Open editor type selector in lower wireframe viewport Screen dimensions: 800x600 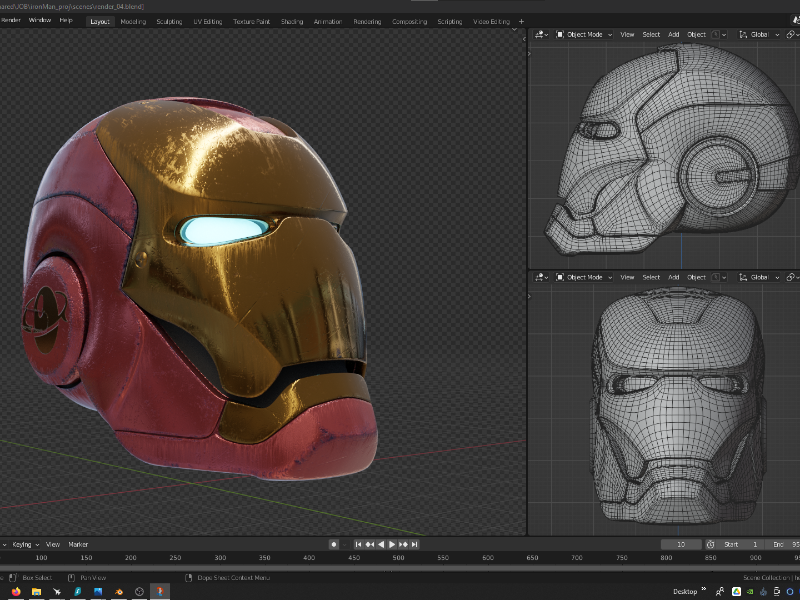click(541, 277)
